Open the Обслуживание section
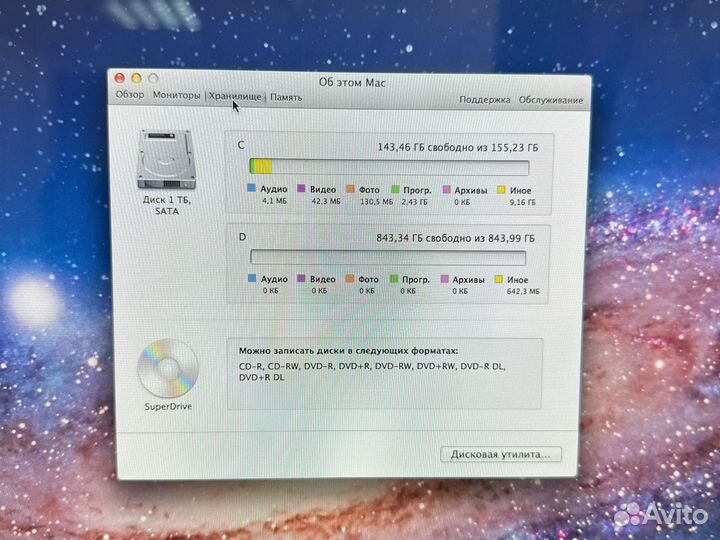 pos(551,100)
